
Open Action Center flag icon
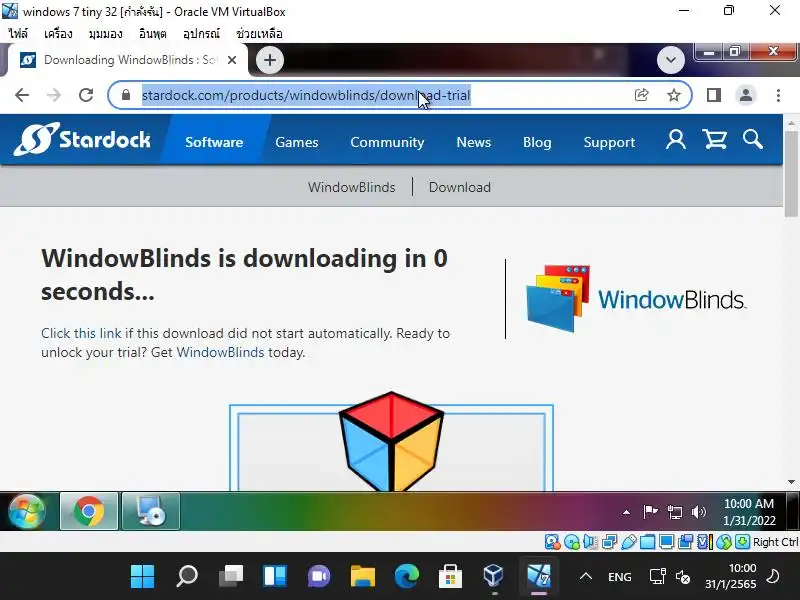coord(650,512)
